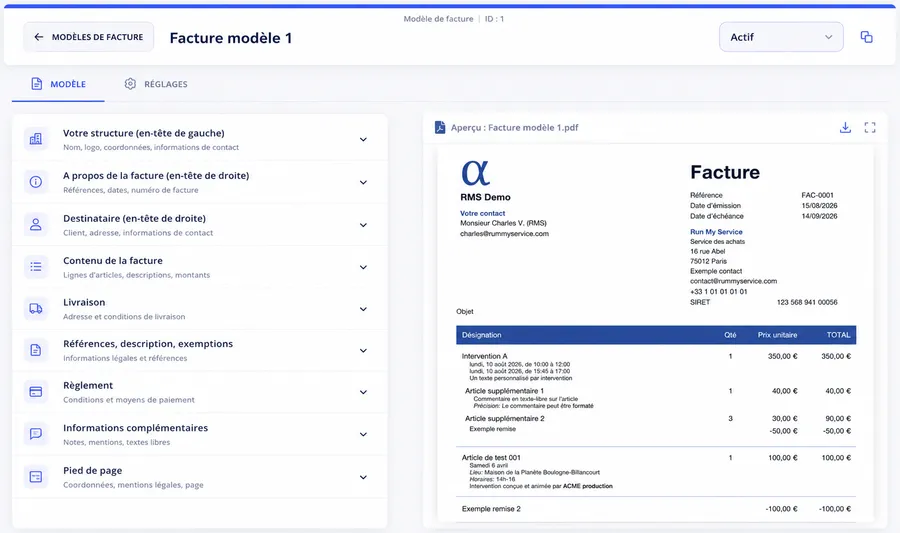Click Run My Service link in preview
The height and width of the screenshot is (533, 900).
pyautogui.click(x=716, y=232)
